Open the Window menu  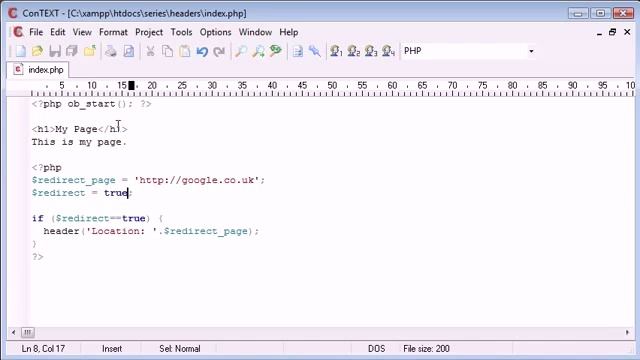click(x=255, y=32)
